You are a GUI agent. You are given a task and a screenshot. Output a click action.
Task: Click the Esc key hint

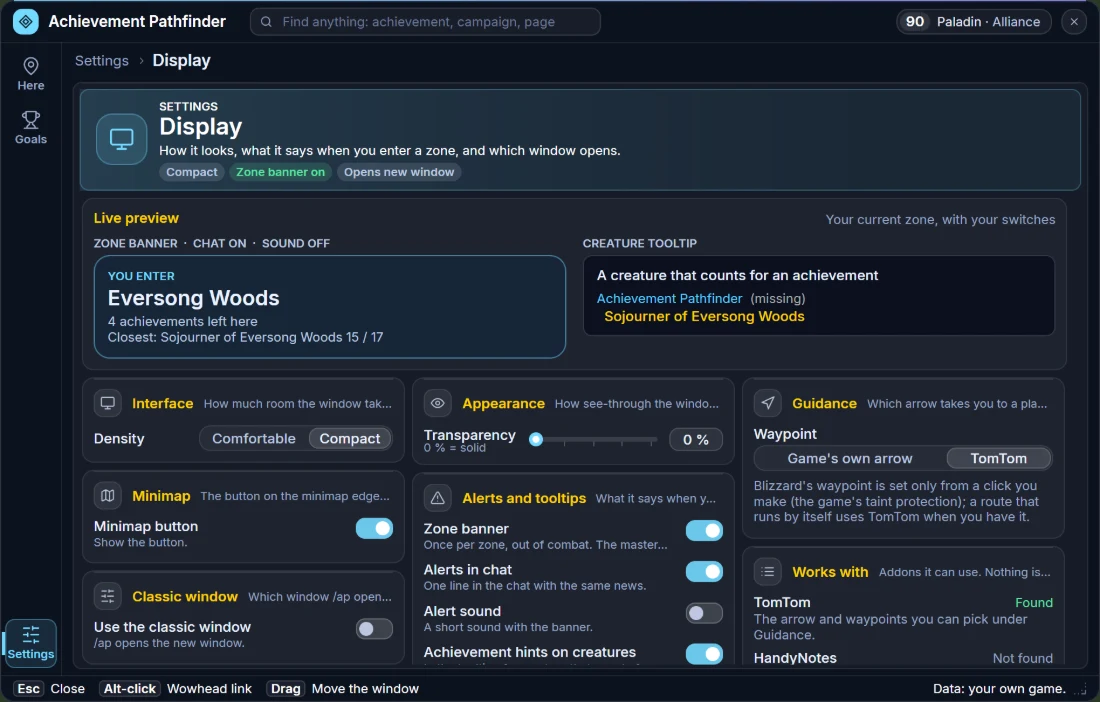point(29,689)
